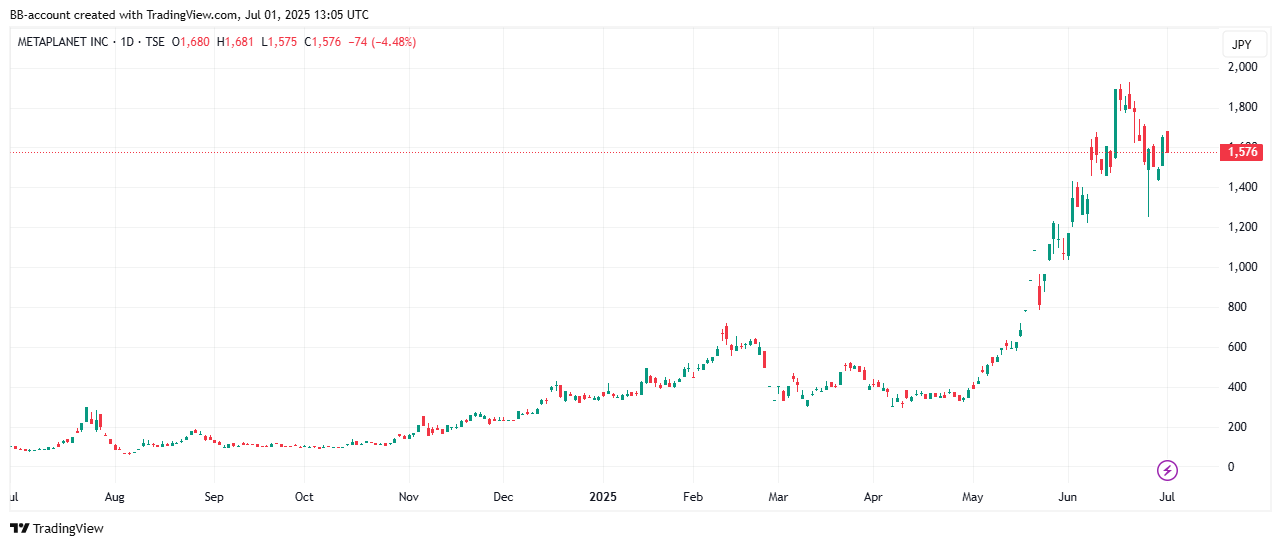Click the 1,000 price axis label

[1244, 267]
